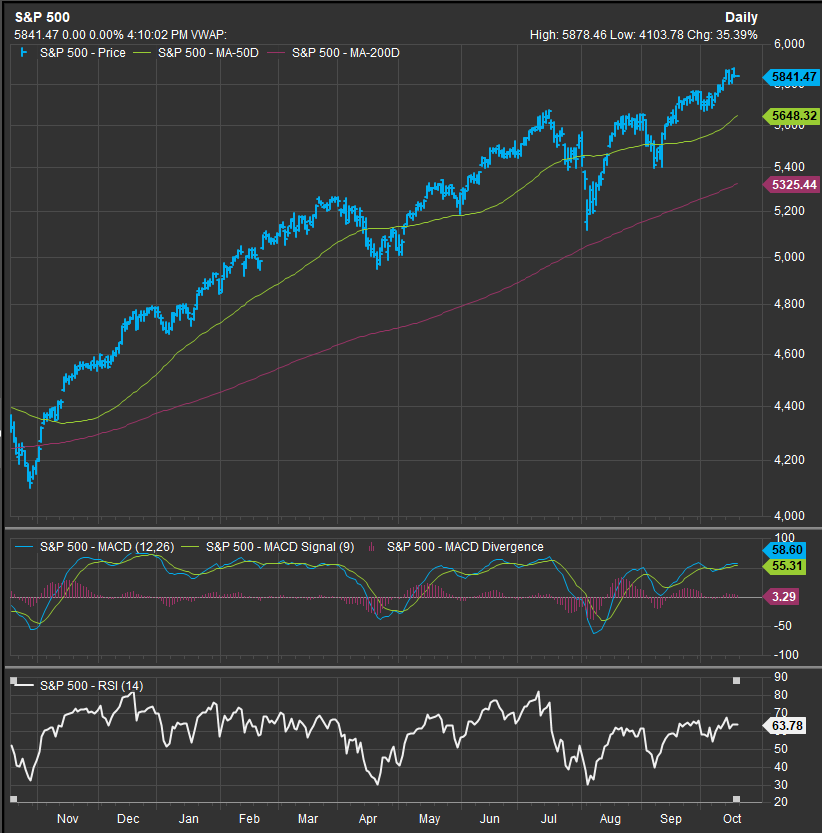Click the S&P 500 - MA-200D legend entry
The width and height of the screenshot is (822, 833).
coord(346,53)
